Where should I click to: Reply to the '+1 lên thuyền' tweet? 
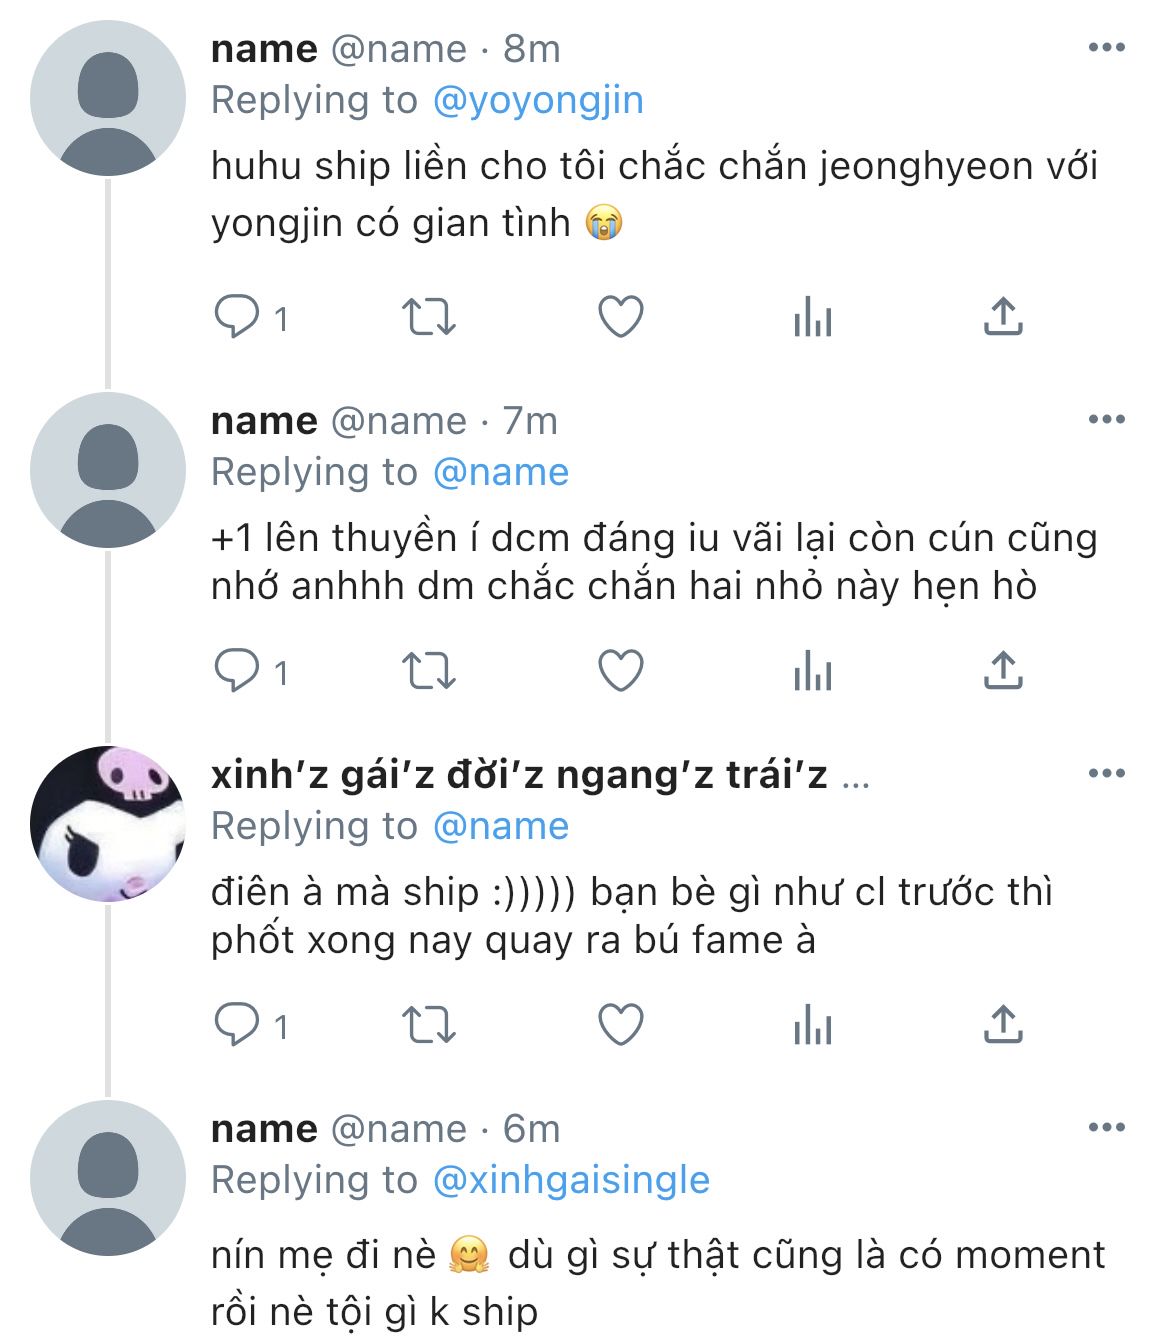pos(237,671)
